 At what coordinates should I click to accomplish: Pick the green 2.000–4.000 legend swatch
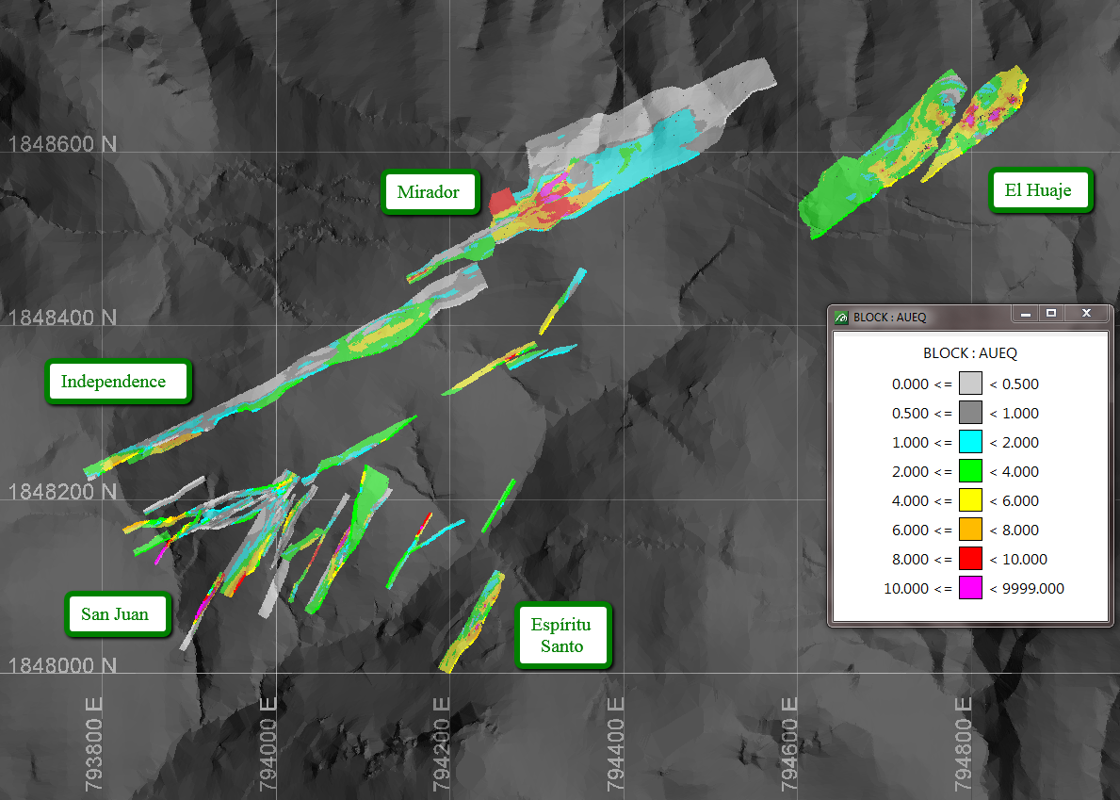pyautogui.click(x=970, y=471)
